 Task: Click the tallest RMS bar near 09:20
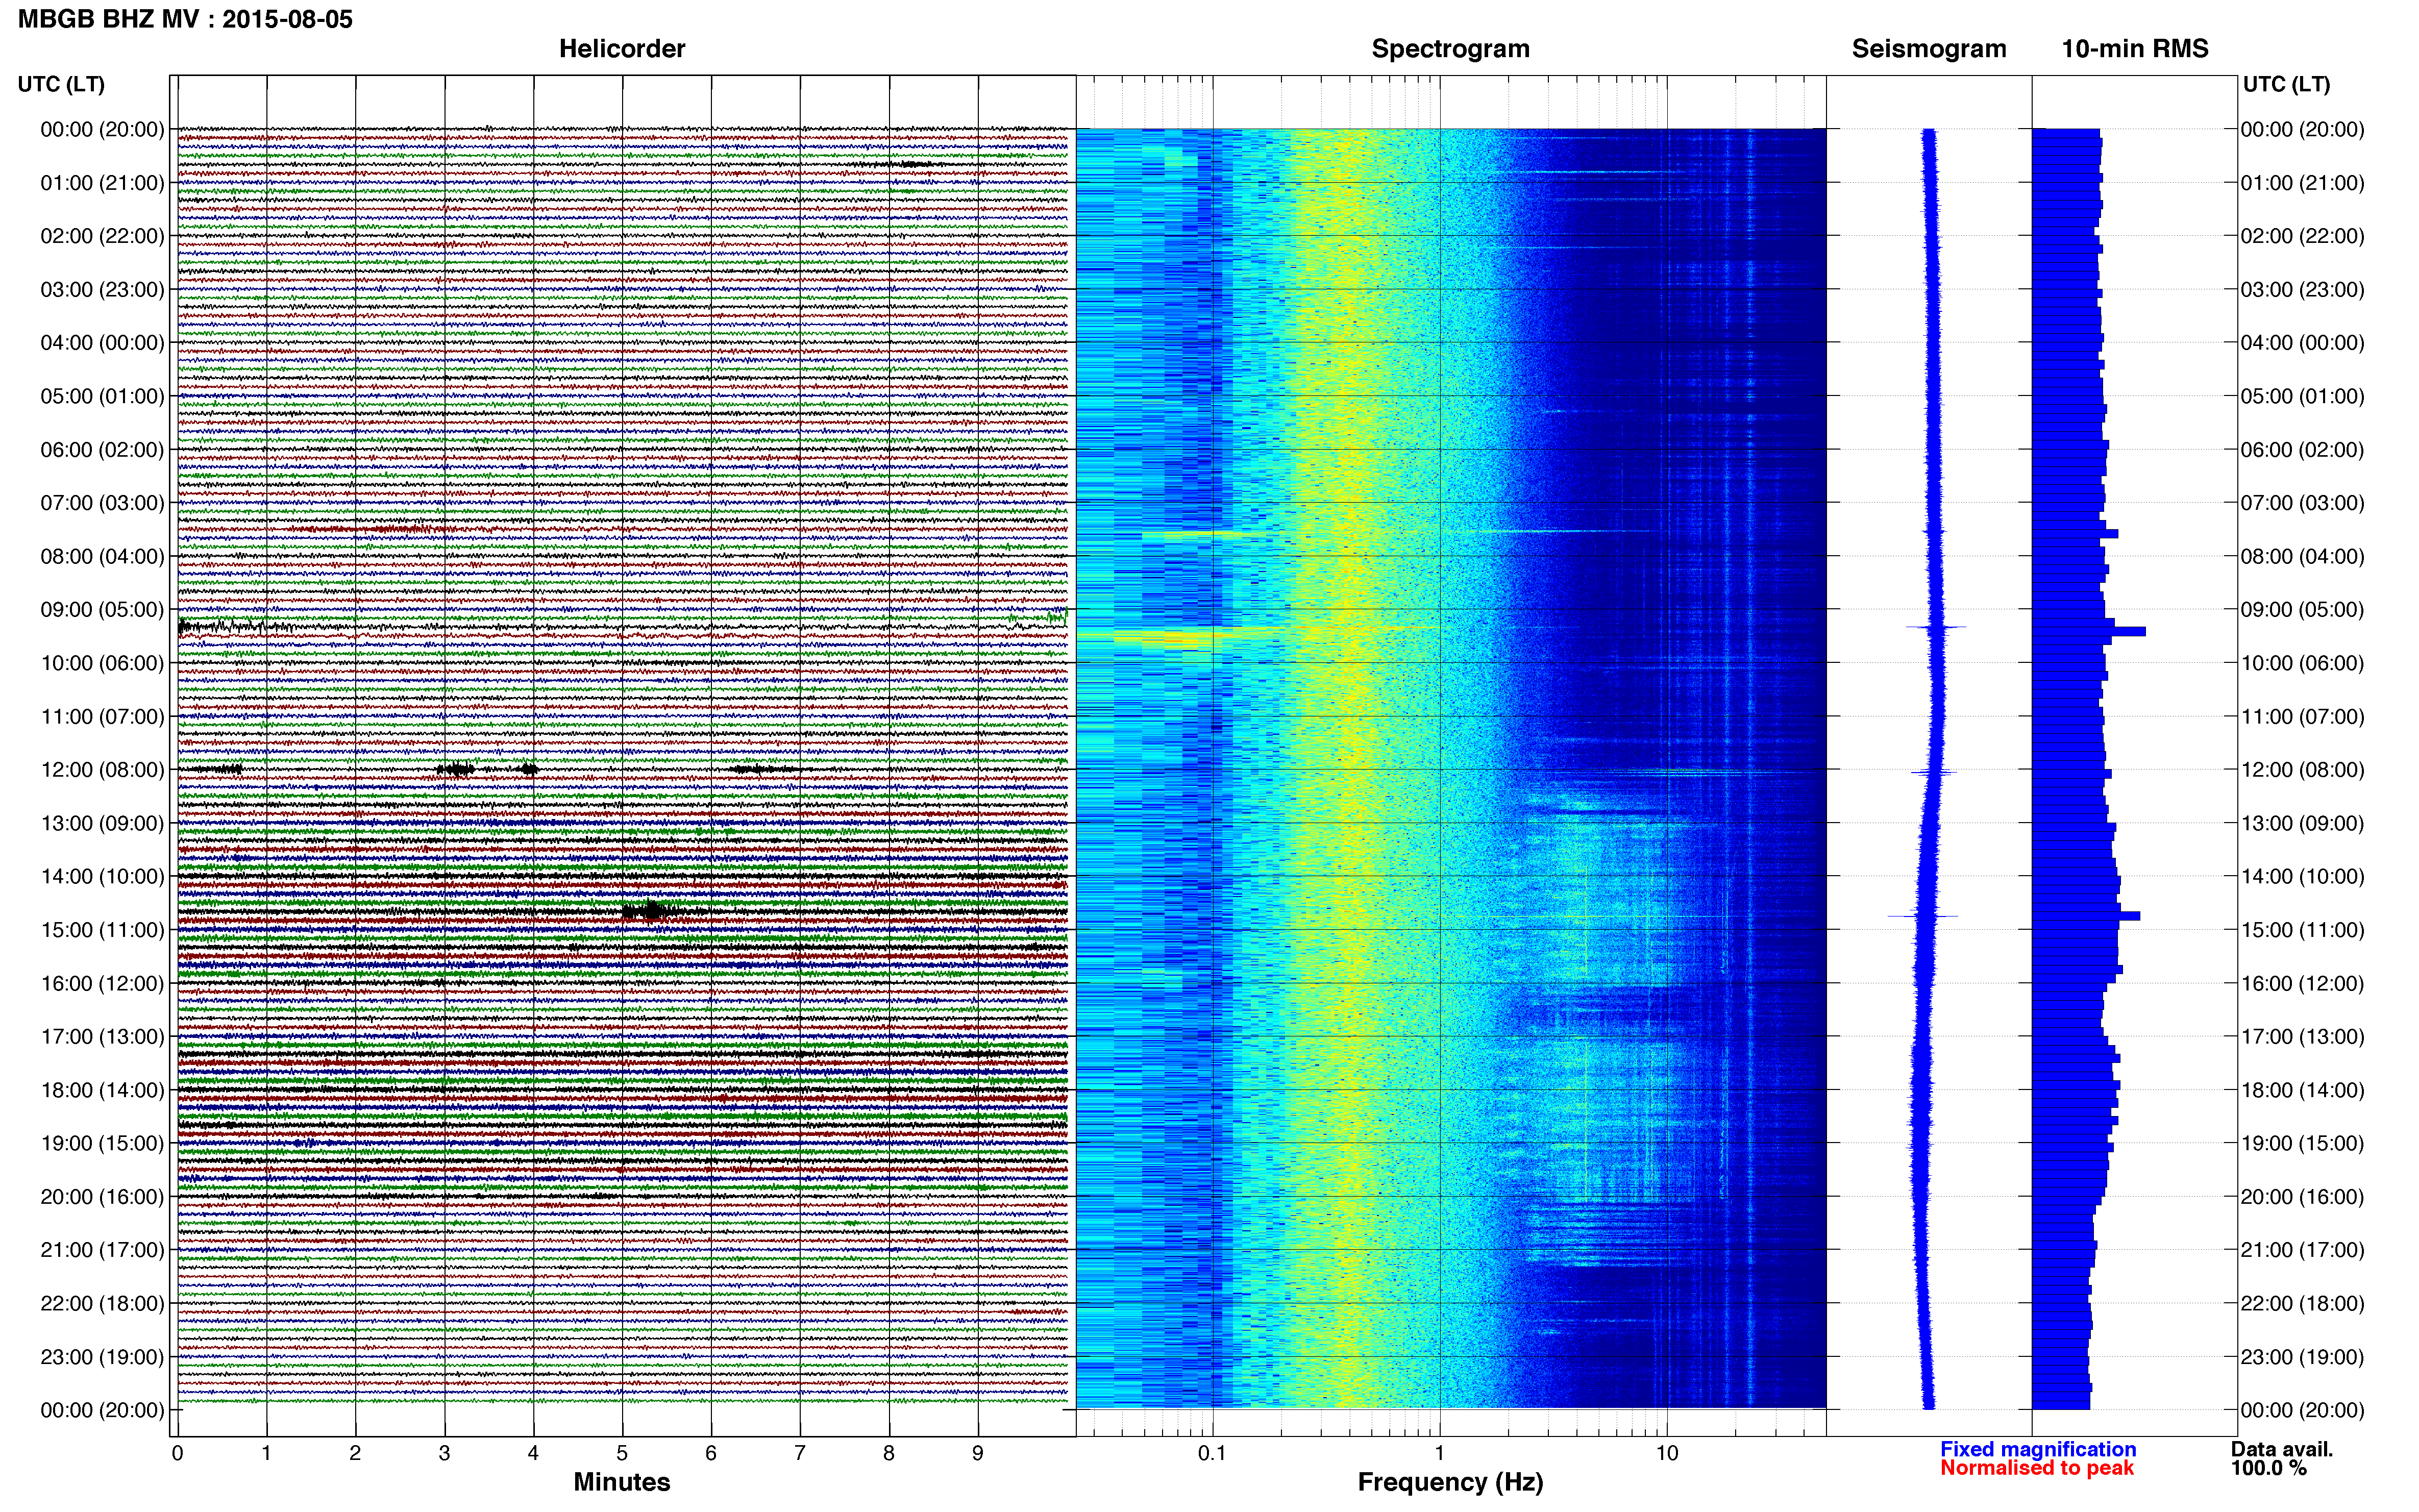pos(2089,631)
